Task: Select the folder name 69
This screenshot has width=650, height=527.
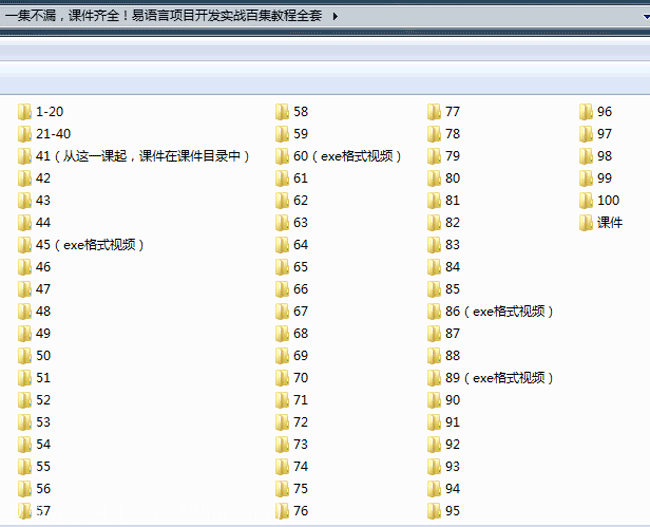Action: coord(301,356)
